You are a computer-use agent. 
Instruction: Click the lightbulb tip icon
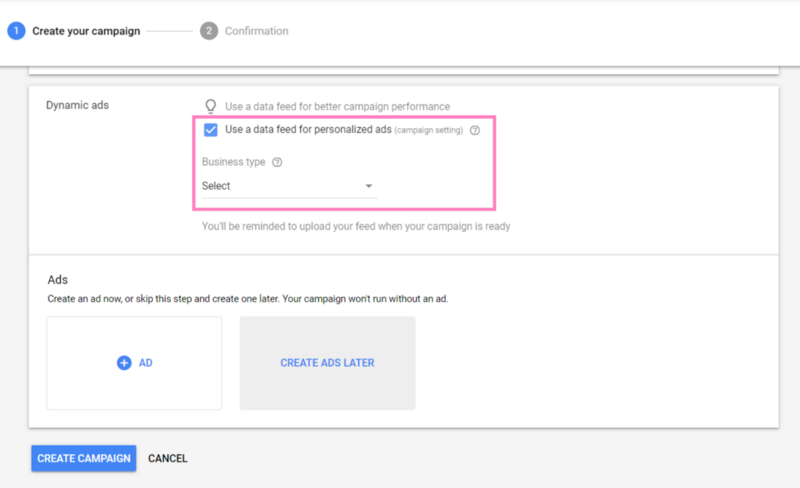(210, 106)
